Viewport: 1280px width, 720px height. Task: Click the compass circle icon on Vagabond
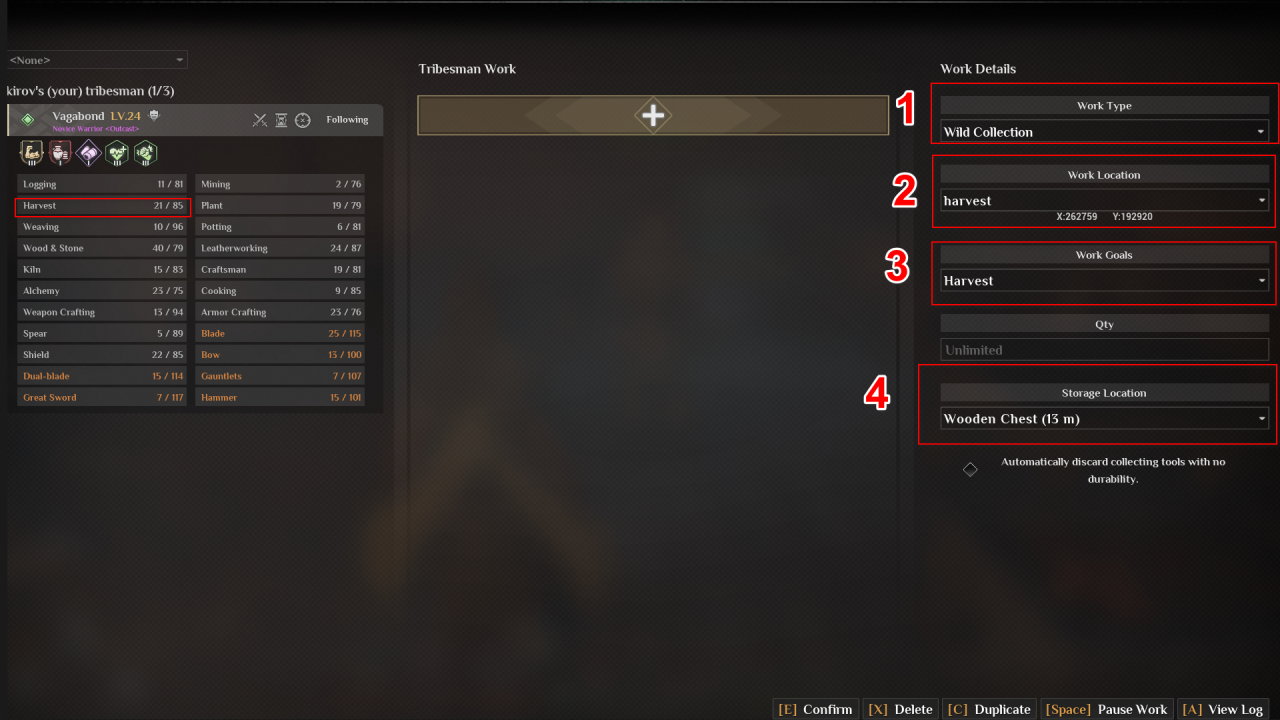[x=303, y=120]
